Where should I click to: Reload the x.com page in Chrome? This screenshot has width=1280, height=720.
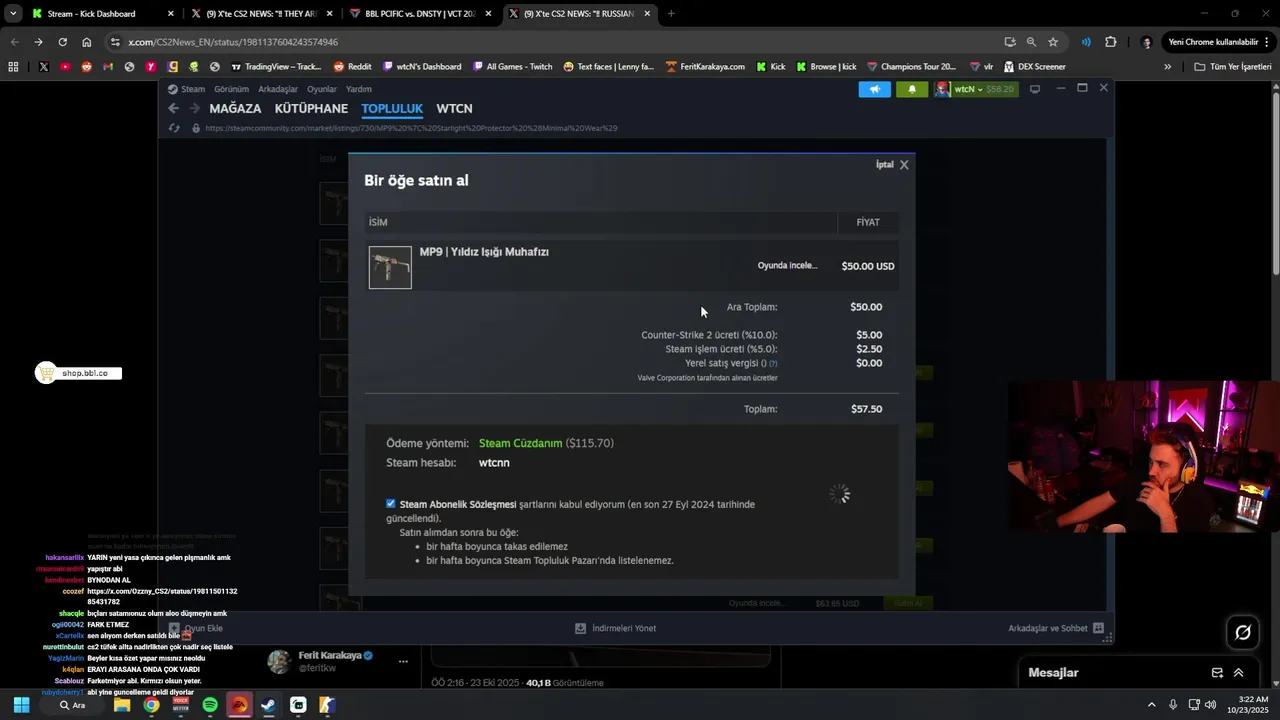tap(62, 42)
